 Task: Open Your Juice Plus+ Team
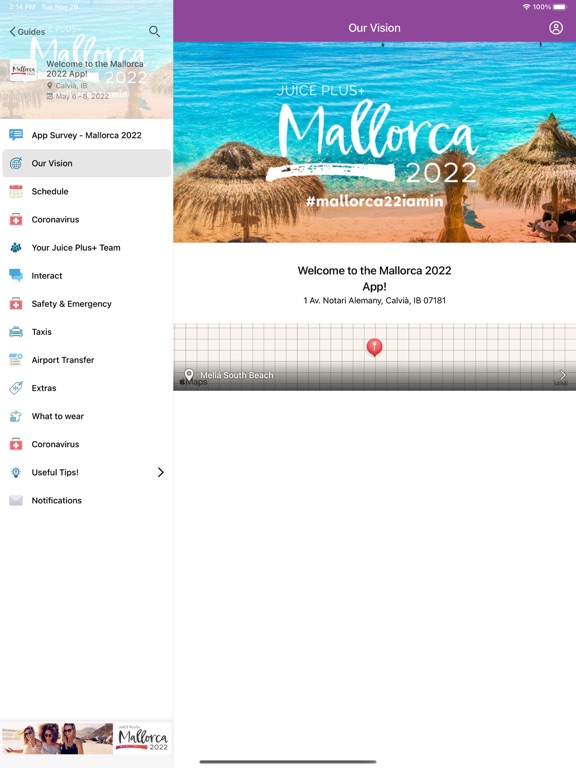pos(87,247)
